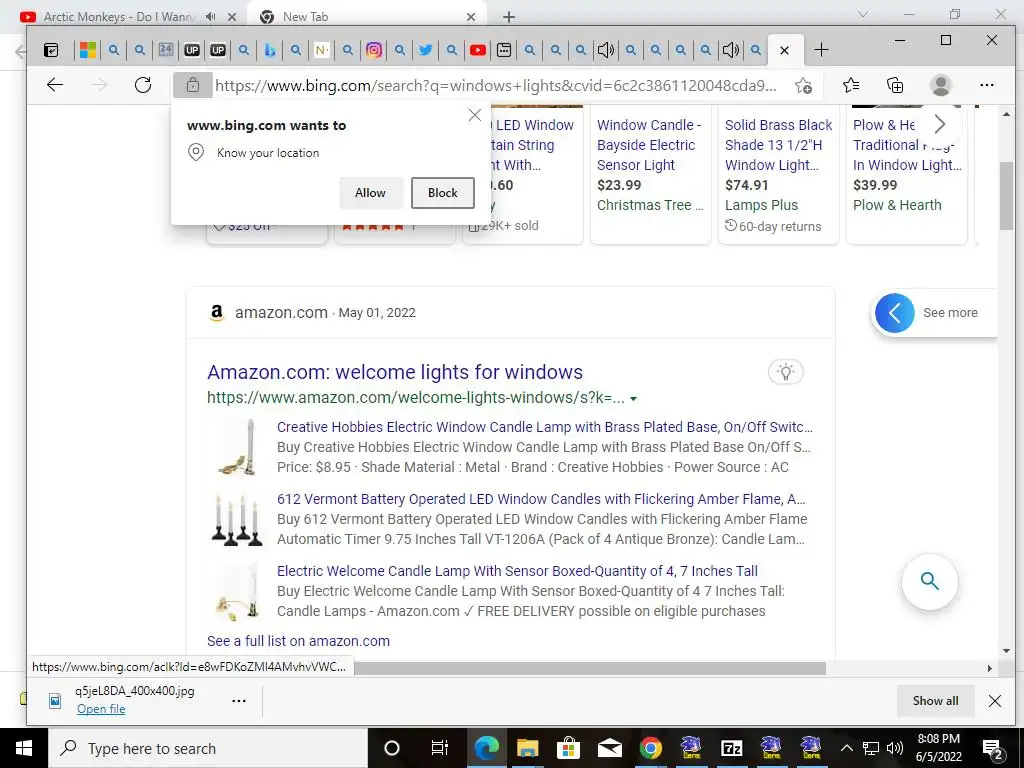Open the Collections icon
1024x768 pixels.
895,85
